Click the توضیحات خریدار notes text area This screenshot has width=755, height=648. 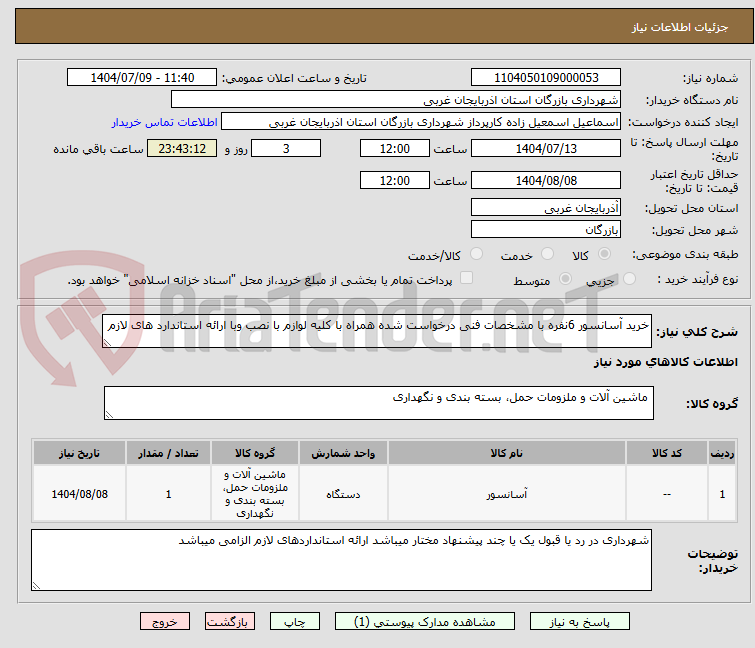point(341,558)
